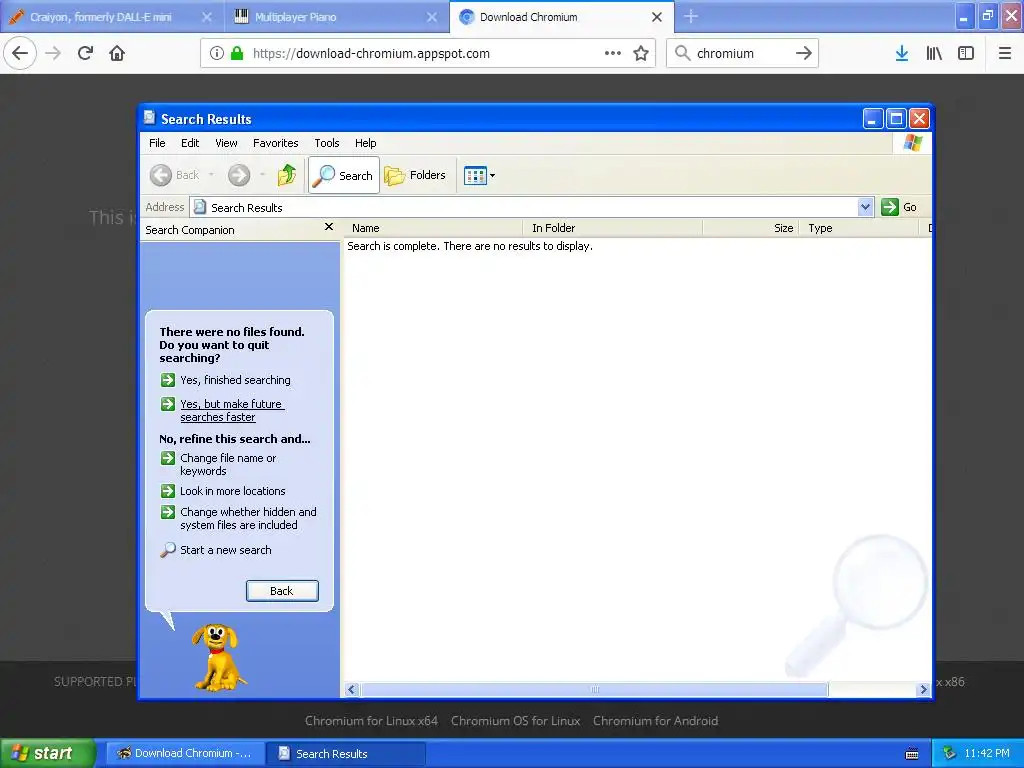Screen dimensions: 1024x768
Task: Click the Forward arrow in Search Results toolbar
Action: pos(239,175)
